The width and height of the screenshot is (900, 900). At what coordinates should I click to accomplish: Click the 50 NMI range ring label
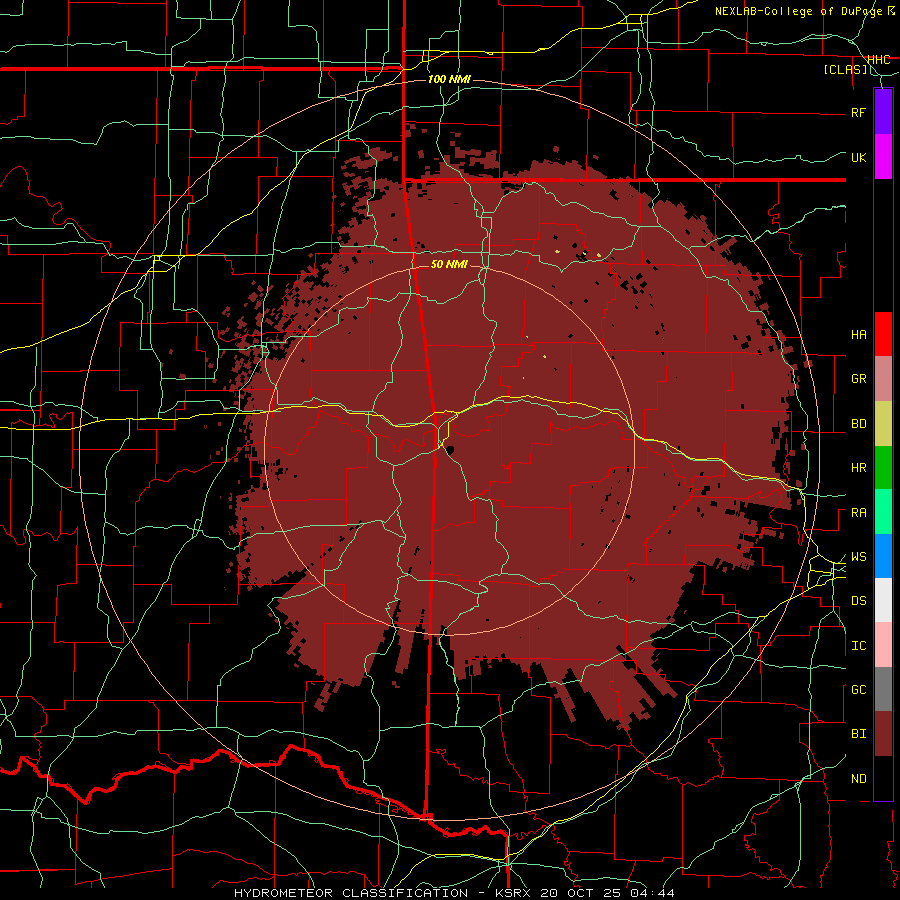tap(449, 264)
